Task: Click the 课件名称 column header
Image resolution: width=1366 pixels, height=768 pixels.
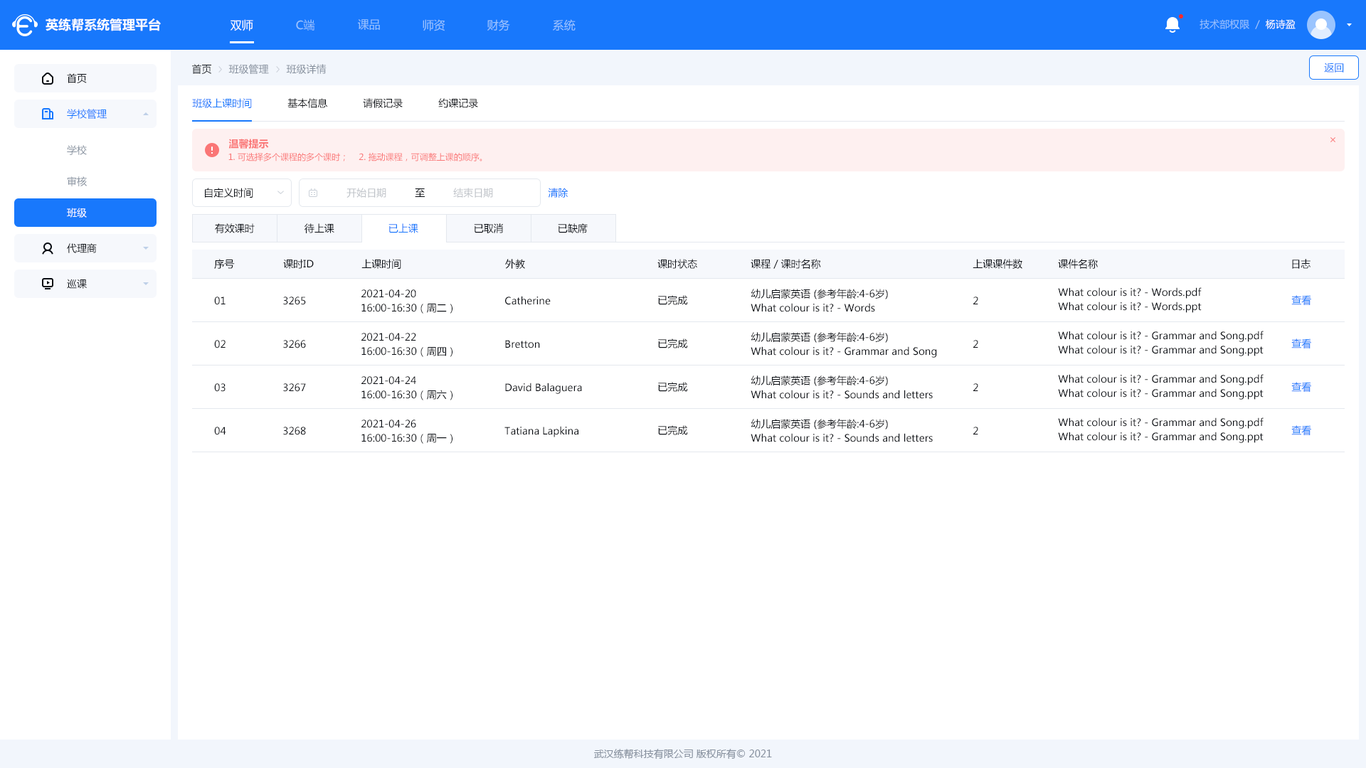Action: click(1078, 264)
